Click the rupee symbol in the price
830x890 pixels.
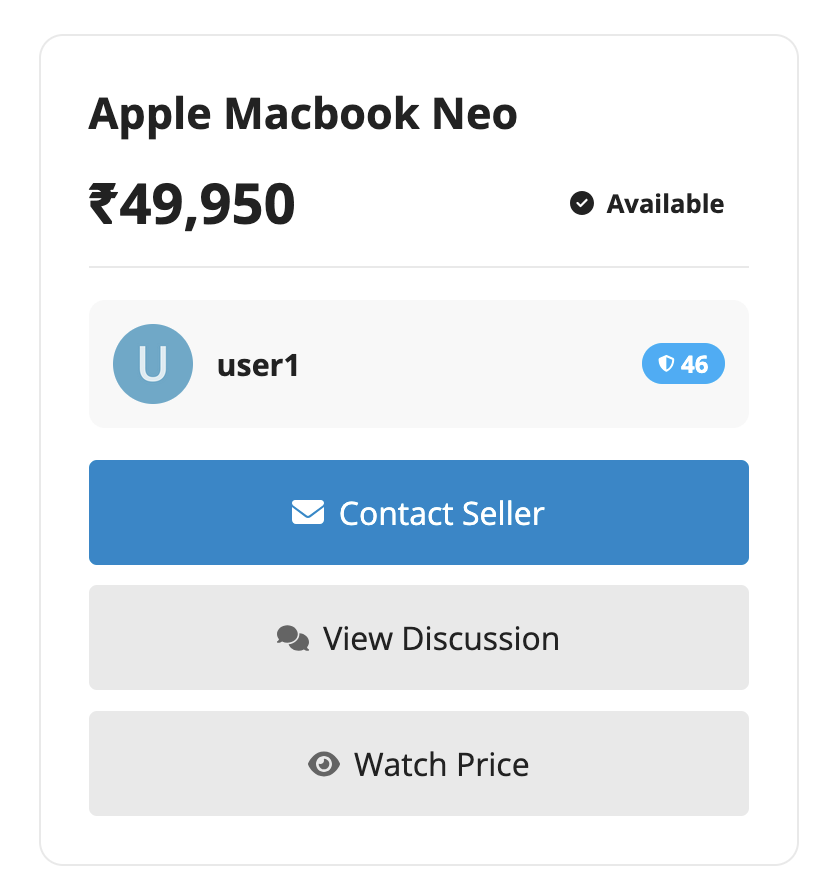[x=104, y=204]
